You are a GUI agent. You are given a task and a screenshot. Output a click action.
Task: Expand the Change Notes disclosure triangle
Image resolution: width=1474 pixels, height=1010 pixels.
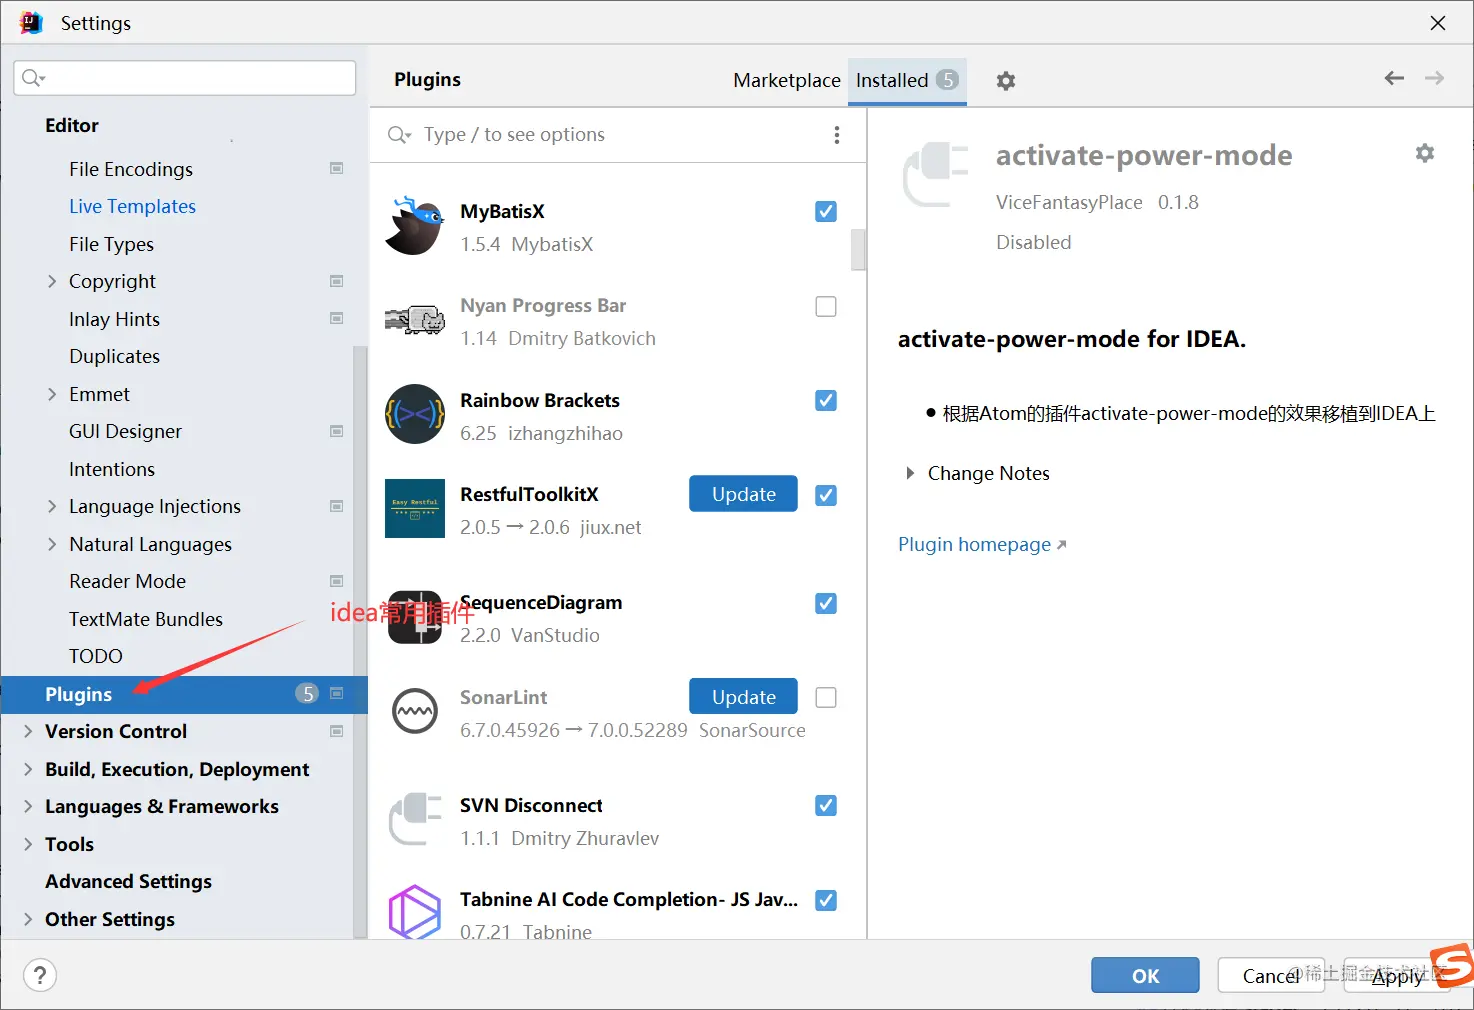pyautogui.click(x=910, y=473)
